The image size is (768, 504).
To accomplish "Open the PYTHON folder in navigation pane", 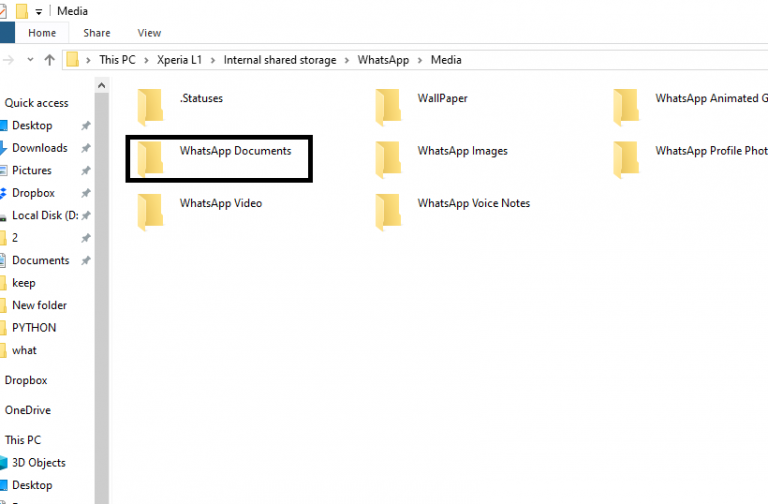I will (x=34, y=328).
